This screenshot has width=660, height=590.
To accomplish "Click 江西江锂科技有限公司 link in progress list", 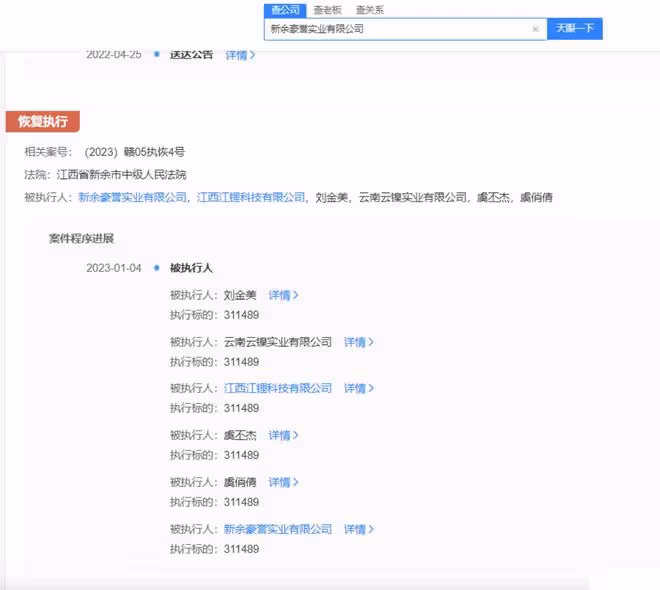I will tap(278, 388).
